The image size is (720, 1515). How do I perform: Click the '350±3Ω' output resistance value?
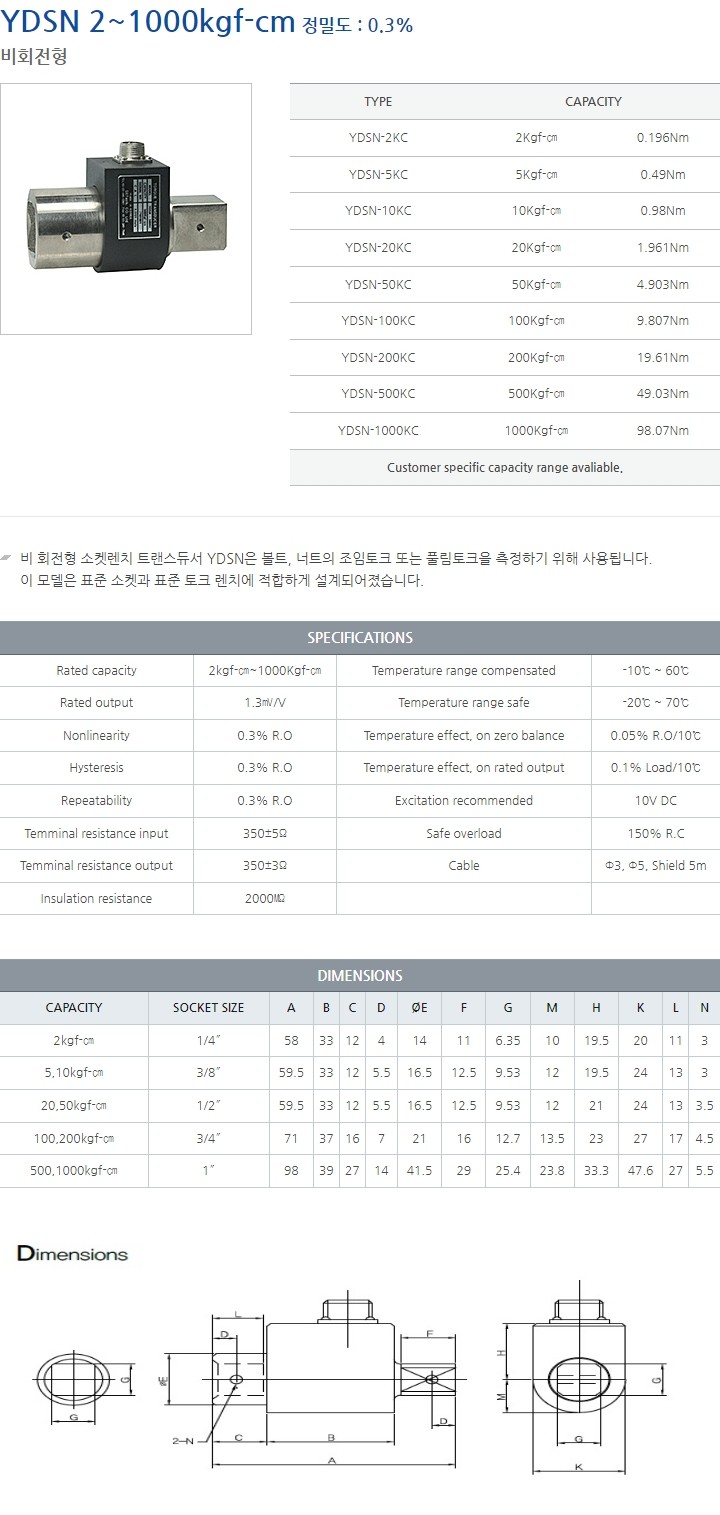pos(265,866)
